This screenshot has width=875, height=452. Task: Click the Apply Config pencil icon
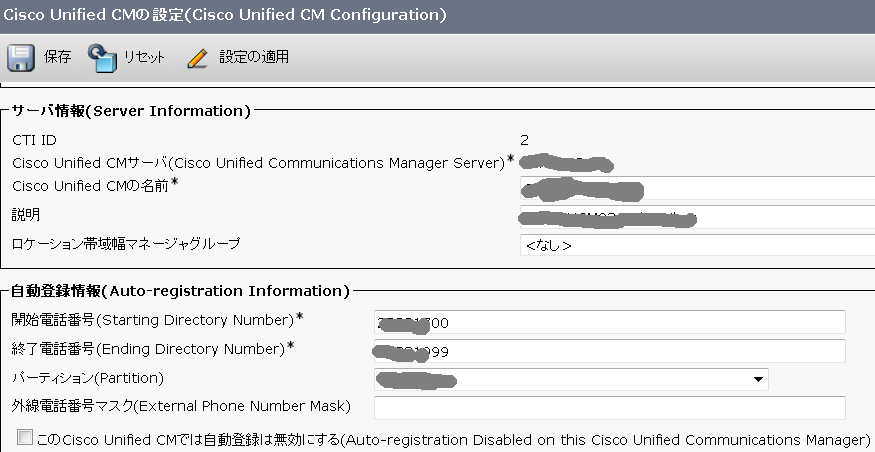pos(198,58)
